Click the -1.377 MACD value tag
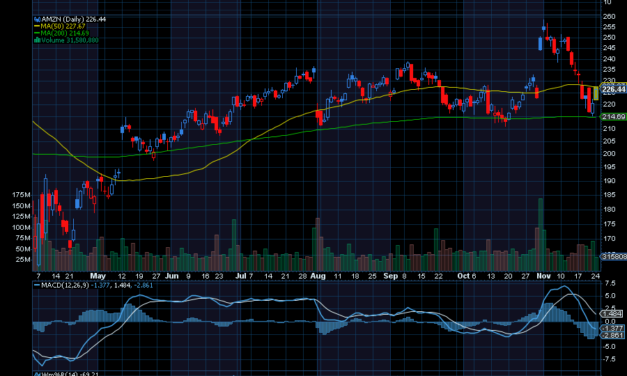This screenshot has height=376, width=627. [x=613, y=328]
